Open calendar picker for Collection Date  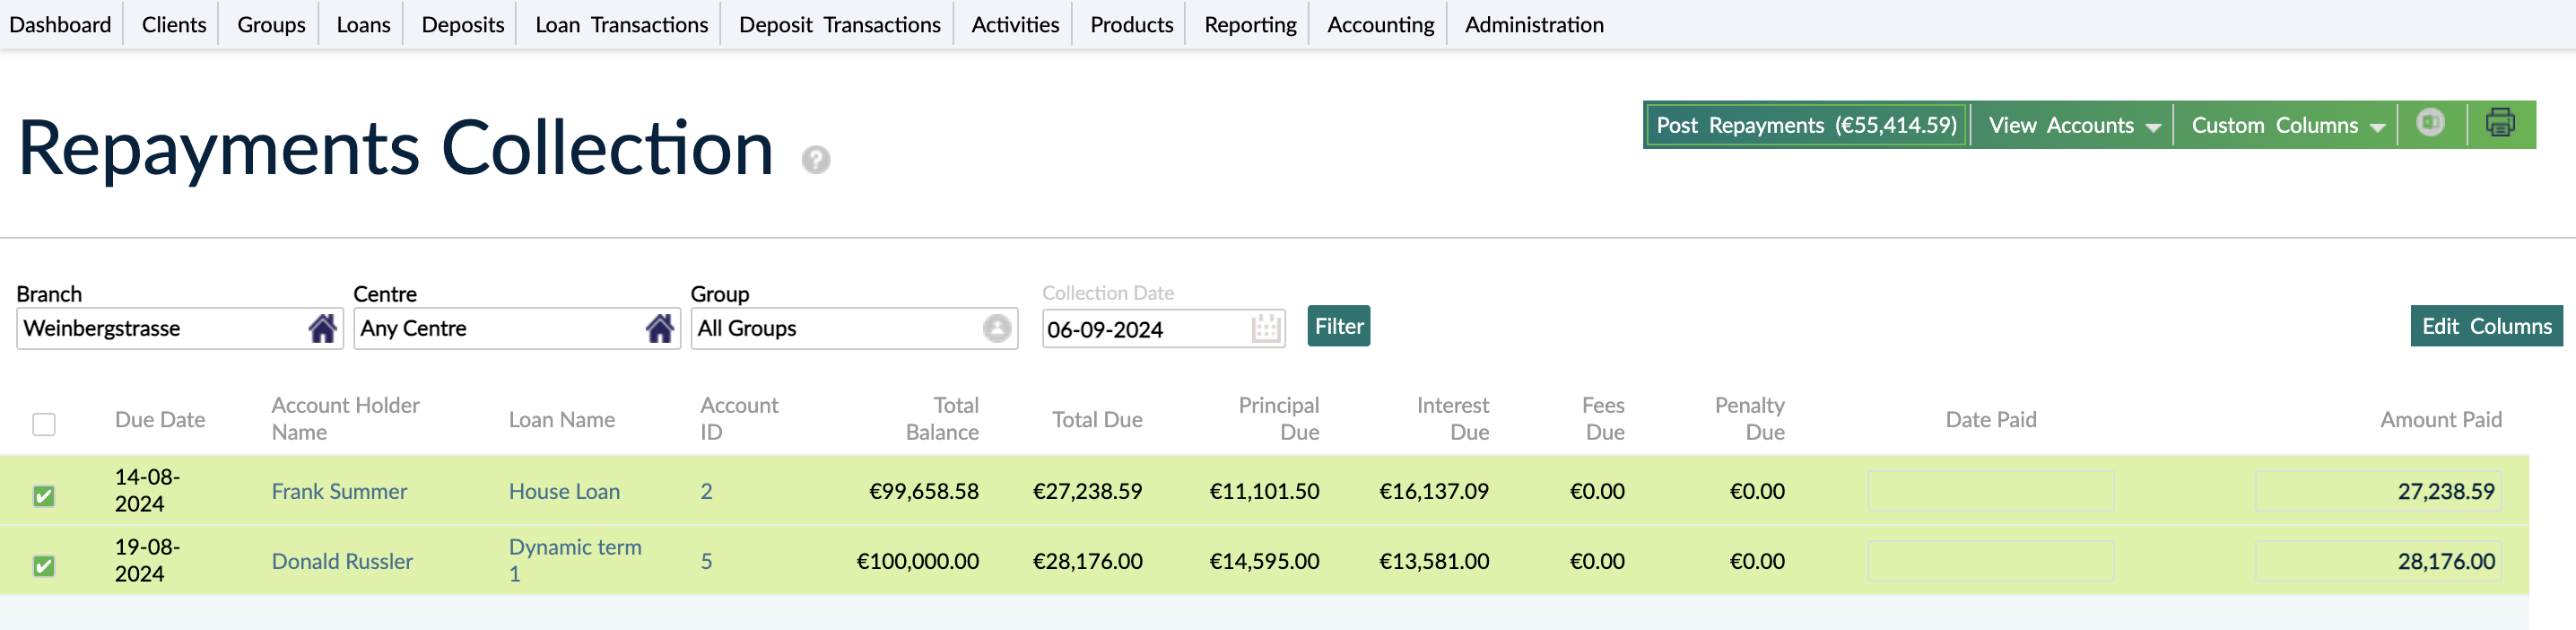(1266, 329)
